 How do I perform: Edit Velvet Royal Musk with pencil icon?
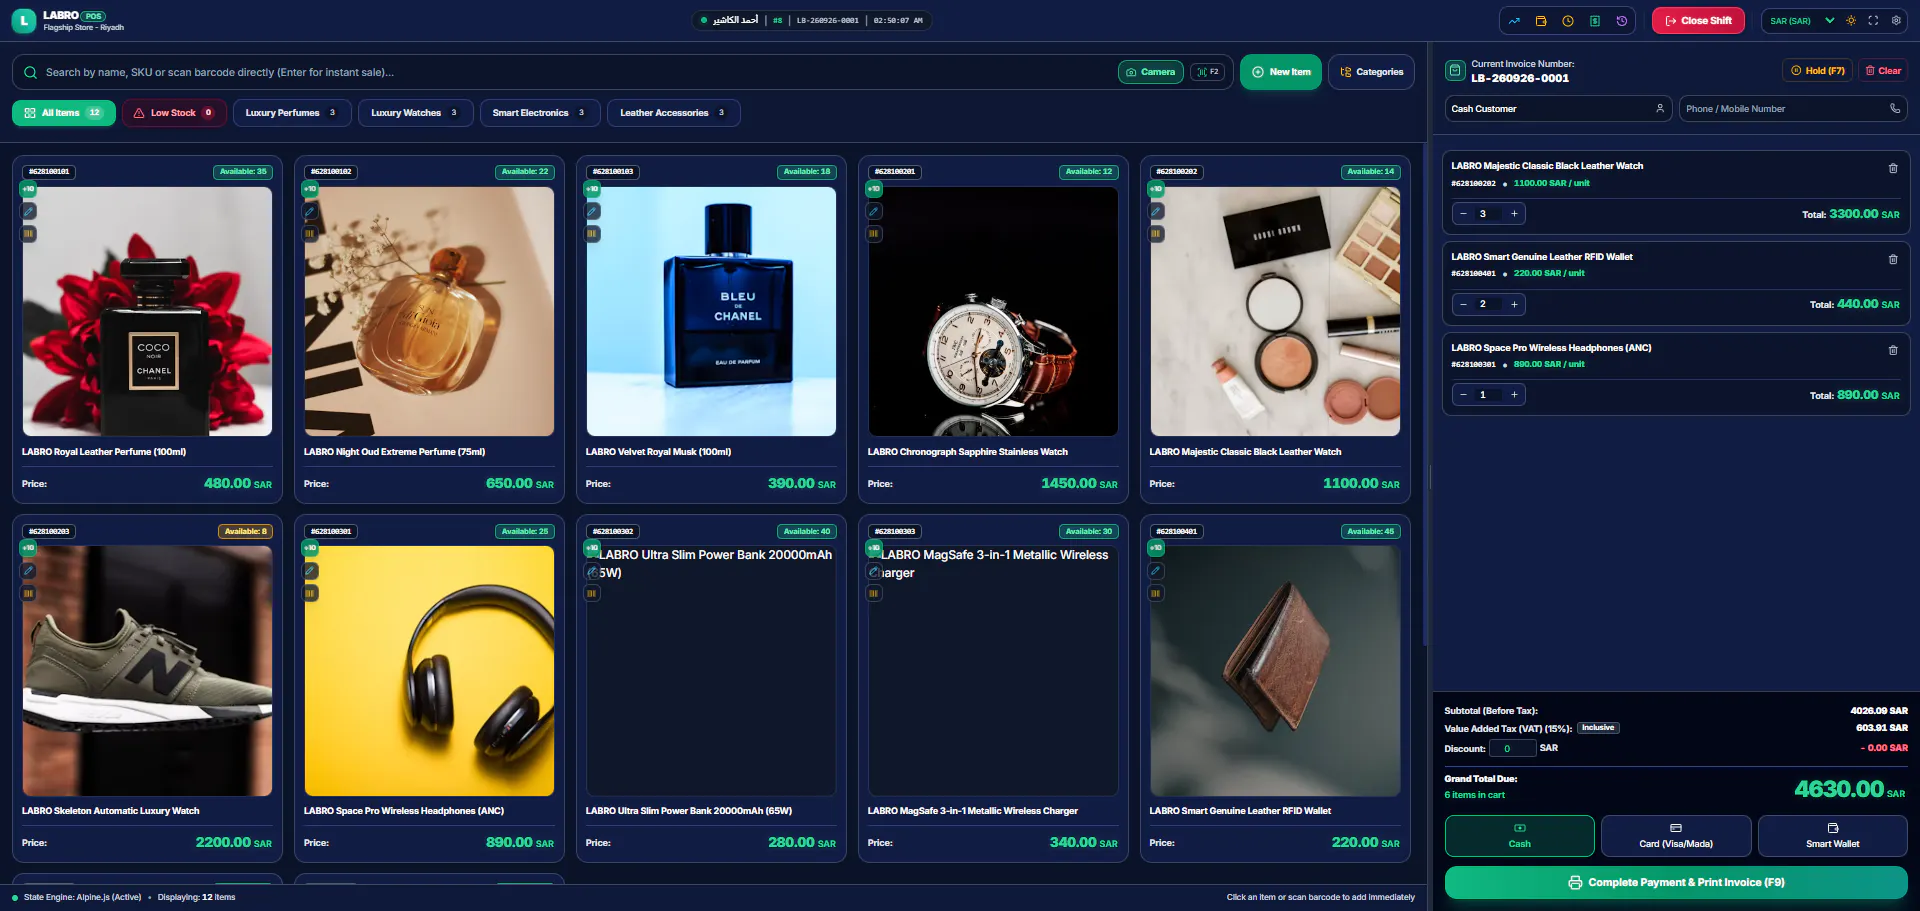(592, 211)
